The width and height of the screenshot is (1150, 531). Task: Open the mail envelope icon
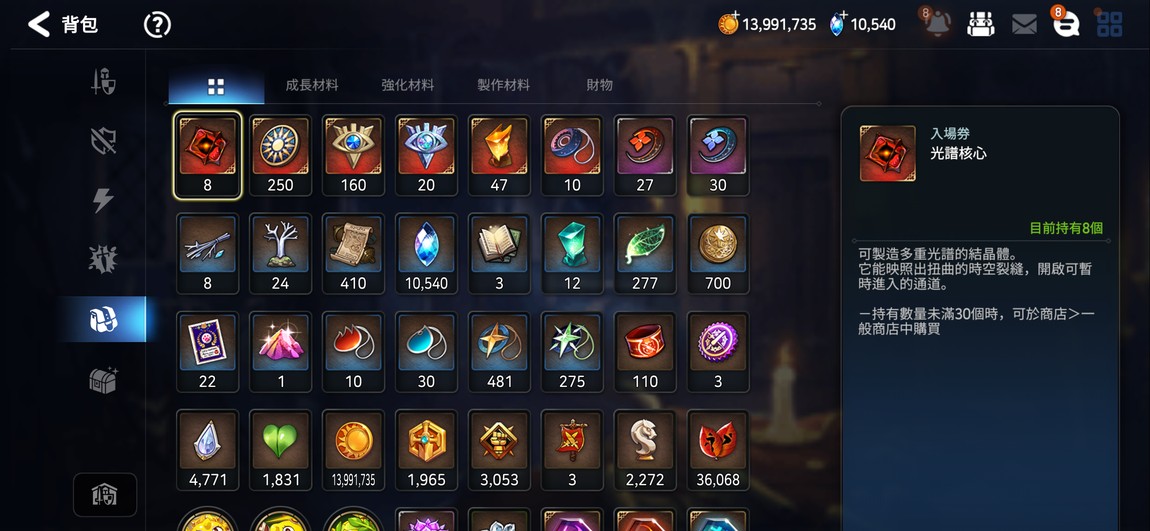(1024, 25)
